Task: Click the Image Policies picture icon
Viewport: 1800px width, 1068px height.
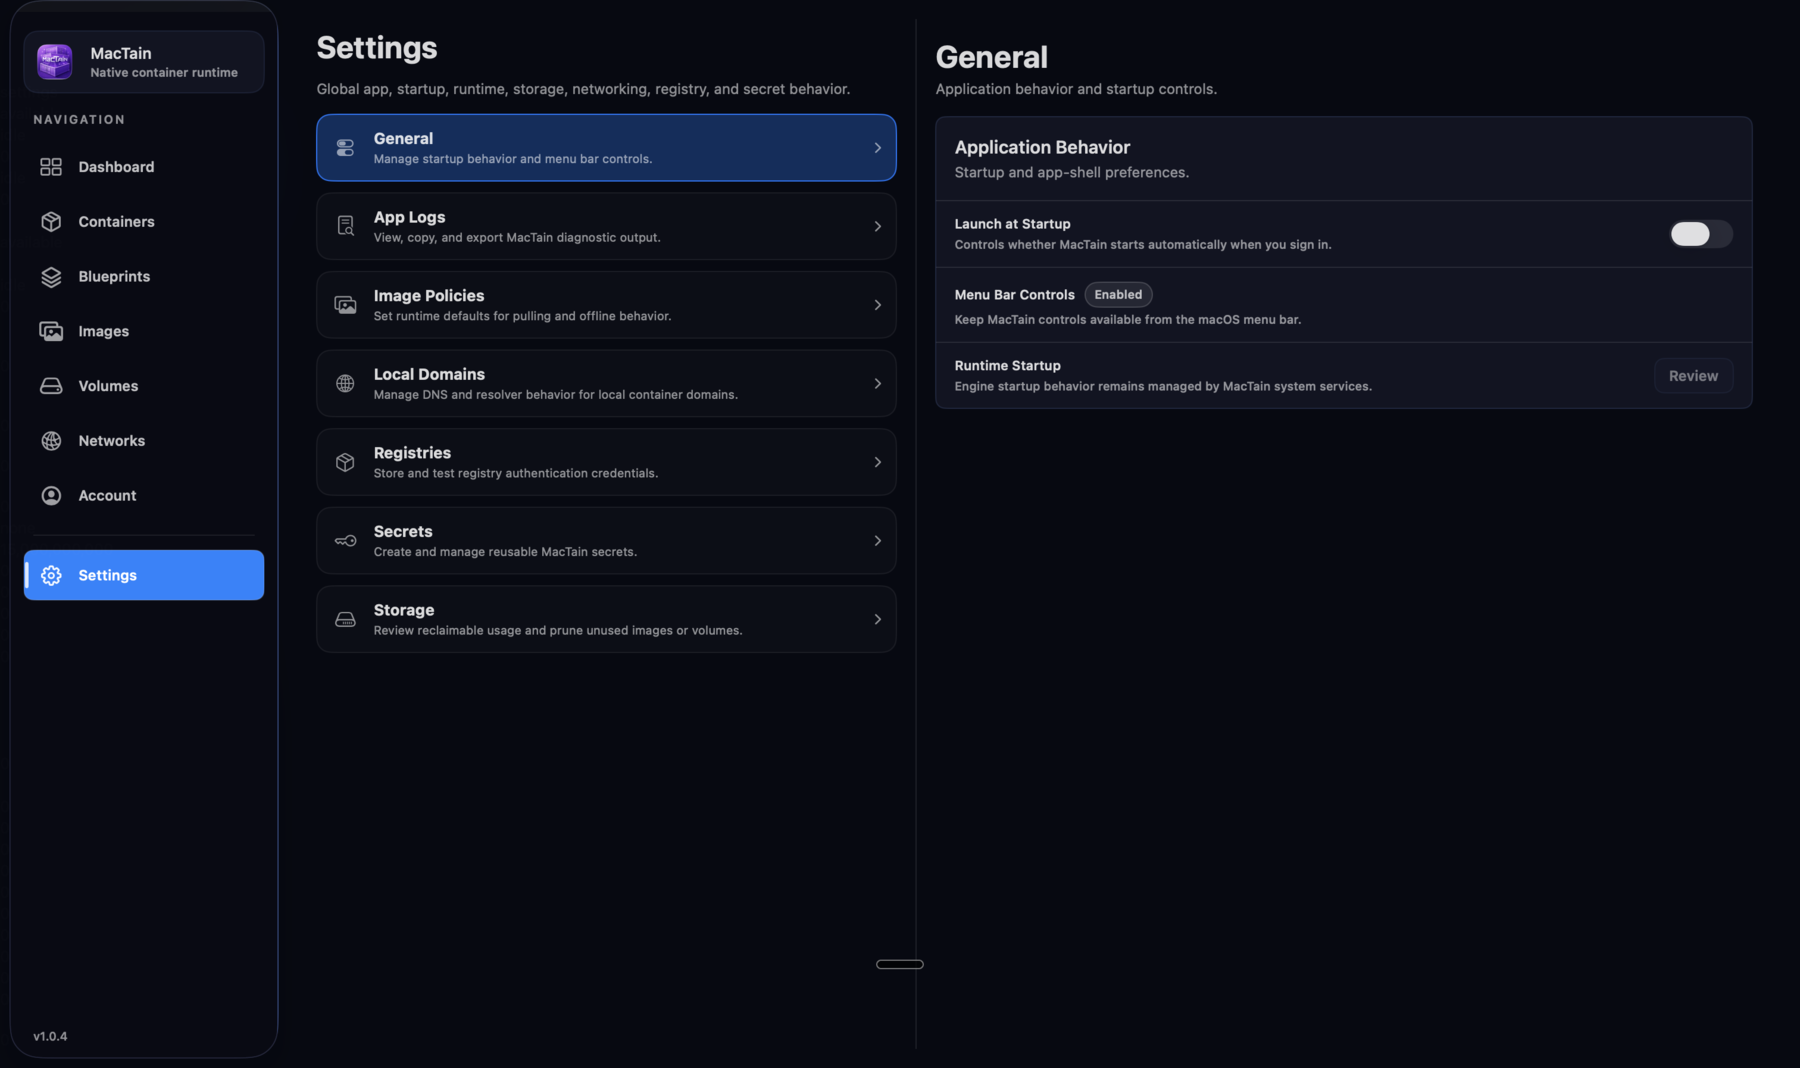Action: pyautogui.click(x=345, y=305)
